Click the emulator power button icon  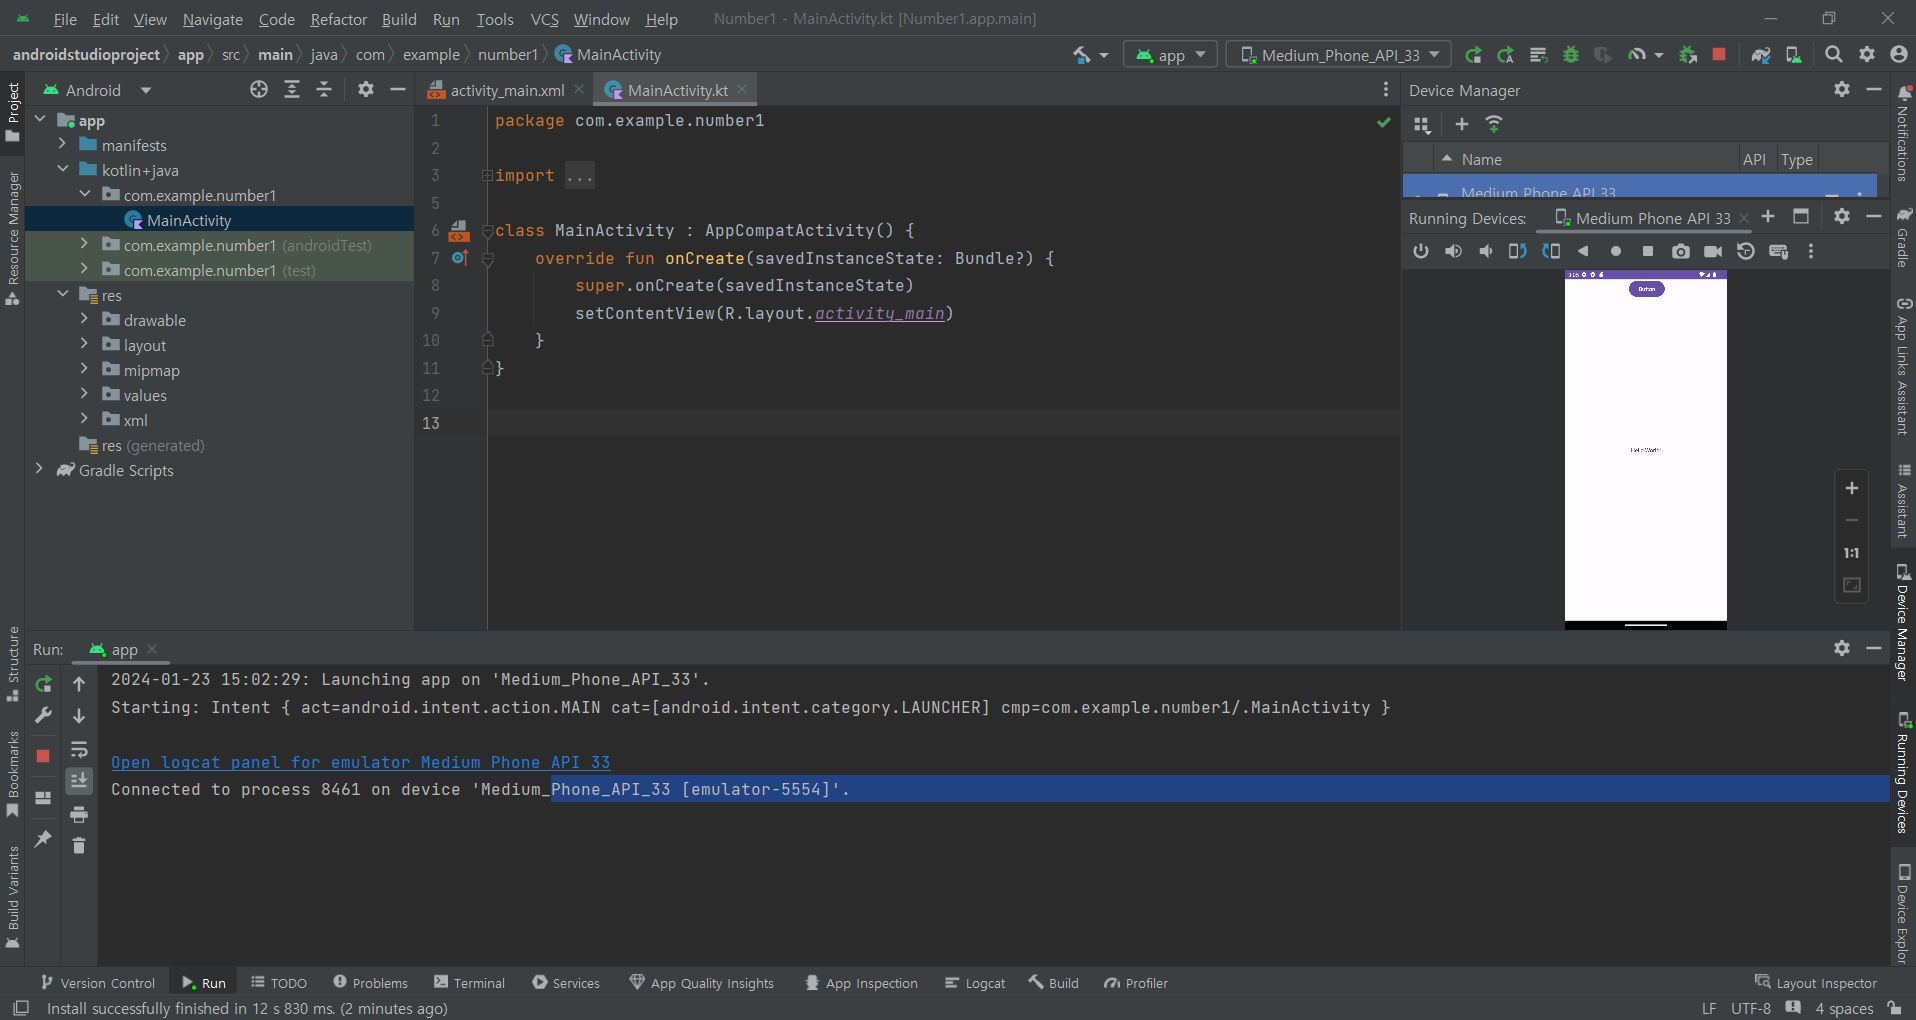pos(1421,251)
